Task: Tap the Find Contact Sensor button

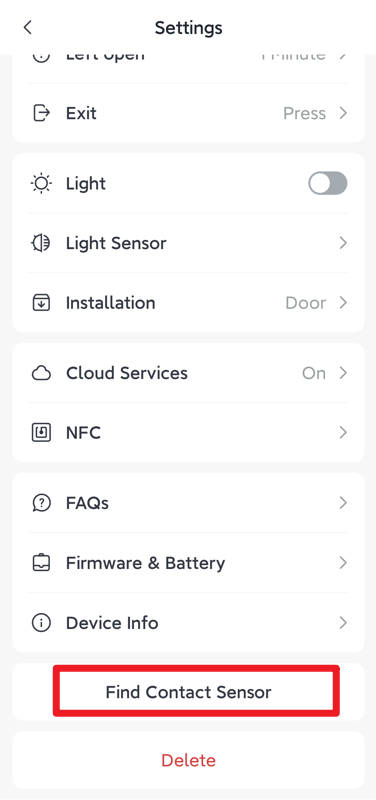Action: click(188, 692)
